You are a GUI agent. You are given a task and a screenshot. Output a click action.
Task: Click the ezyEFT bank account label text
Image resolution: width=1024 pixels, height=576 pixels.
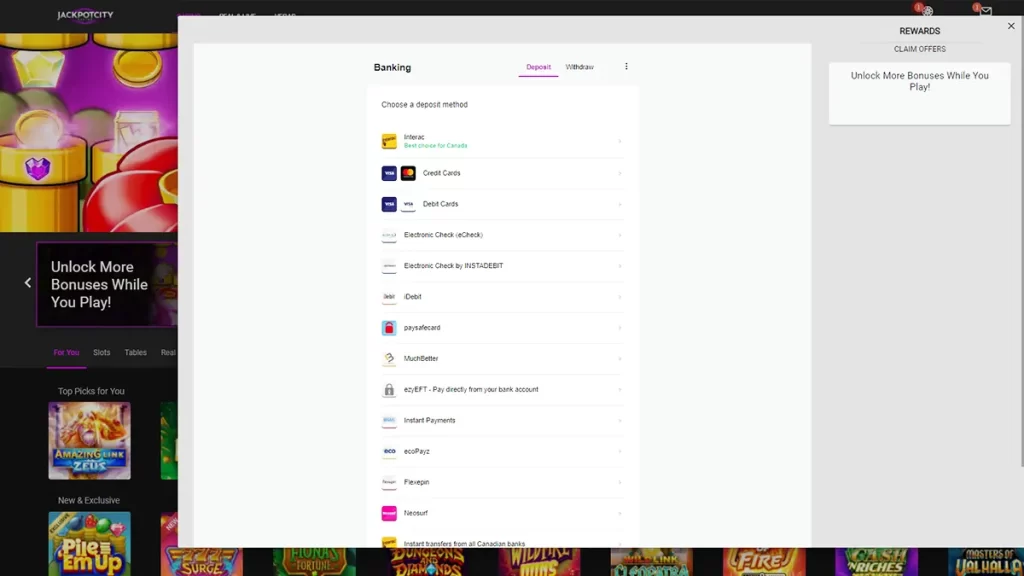[471, 389]
